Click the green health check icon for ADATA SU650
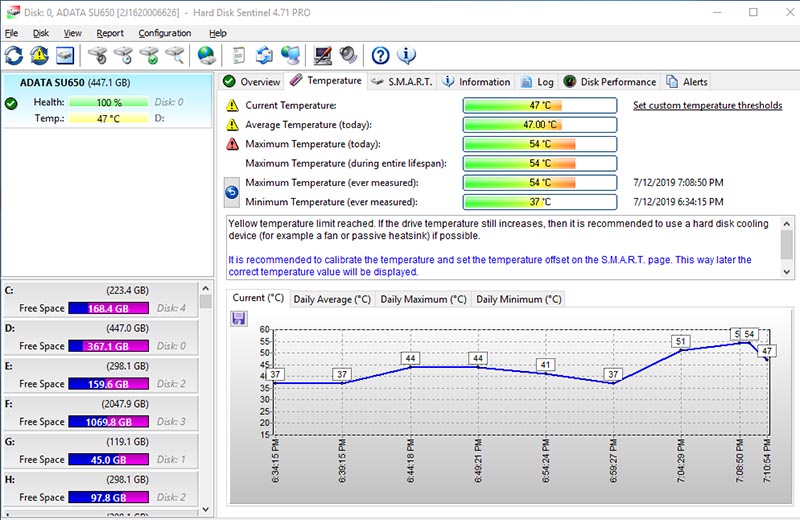This screenshot has height=520, width=800. [x=11, y=104]
